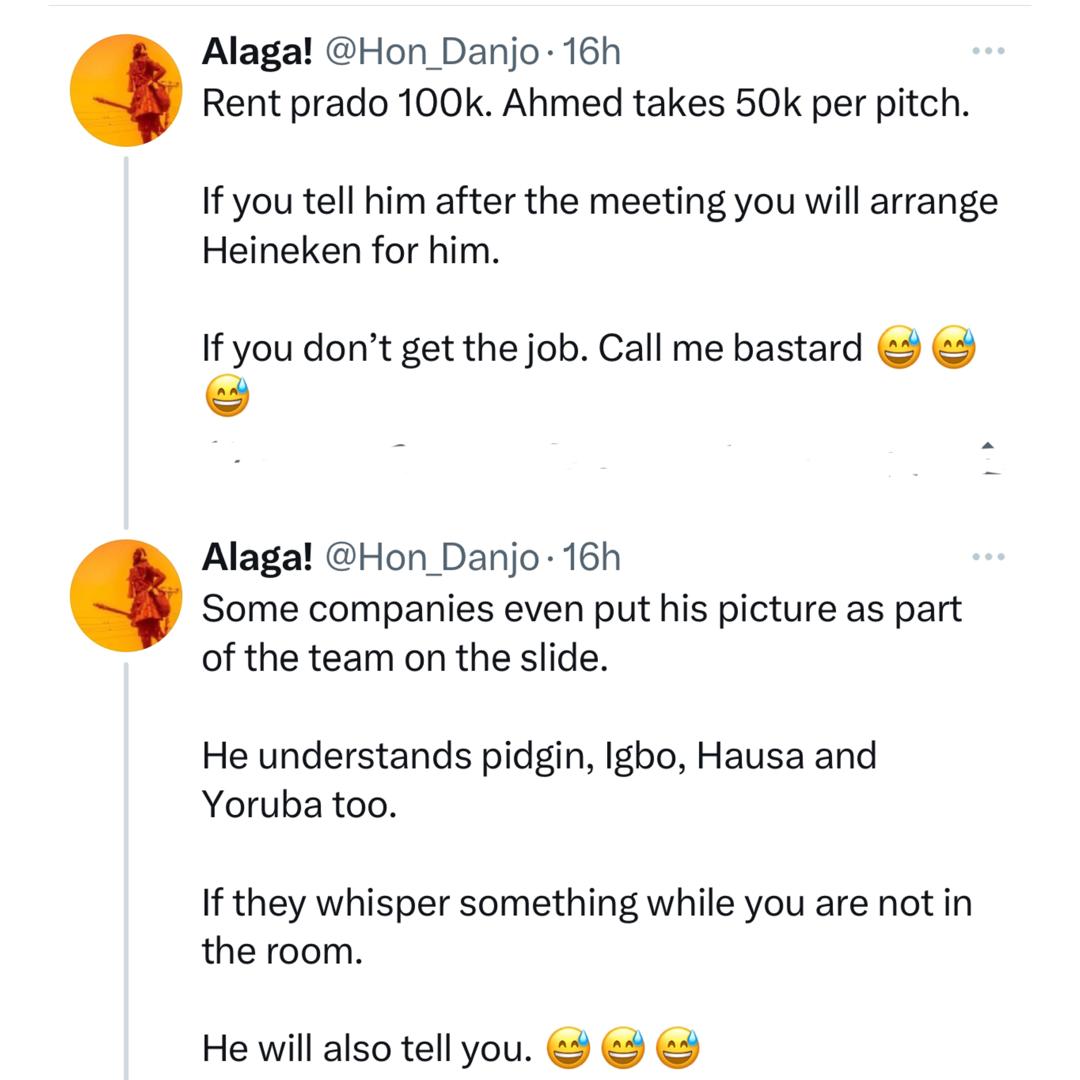1080x1080 pixels.
Task: Click the avatar beside the Some companies tweet
Action: [125, 596]
